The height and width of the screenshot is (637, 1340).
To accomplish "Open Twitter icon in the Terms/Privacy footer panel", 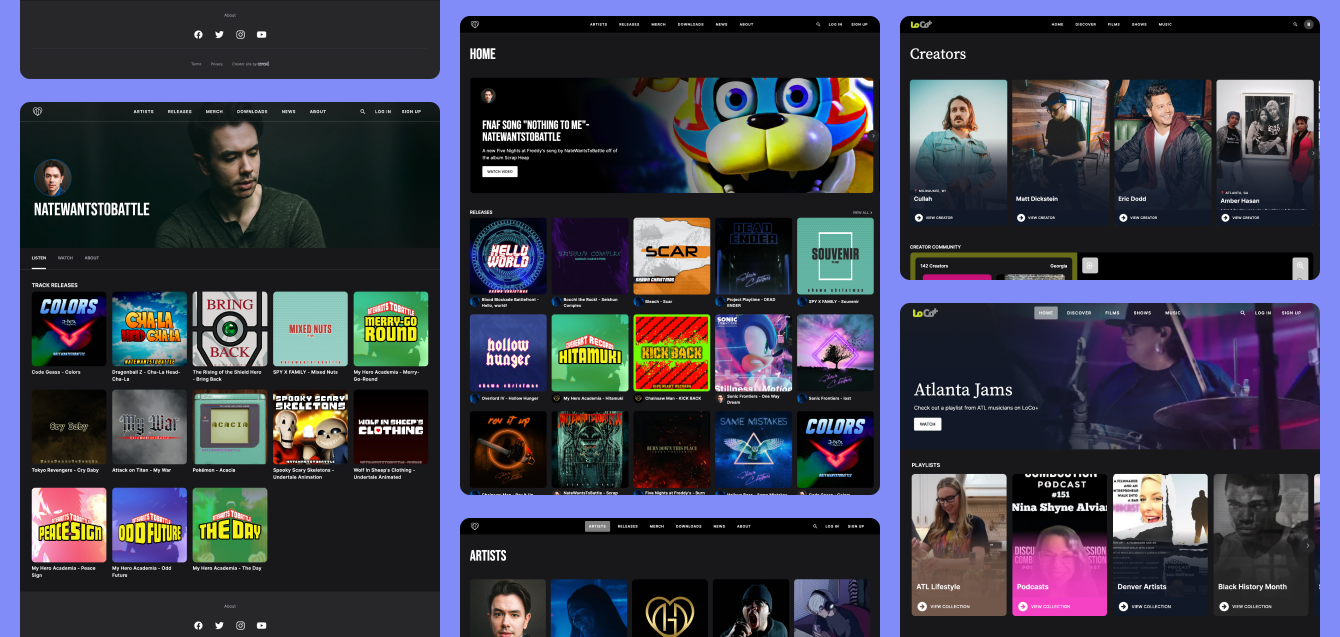I will pos(219,34).
